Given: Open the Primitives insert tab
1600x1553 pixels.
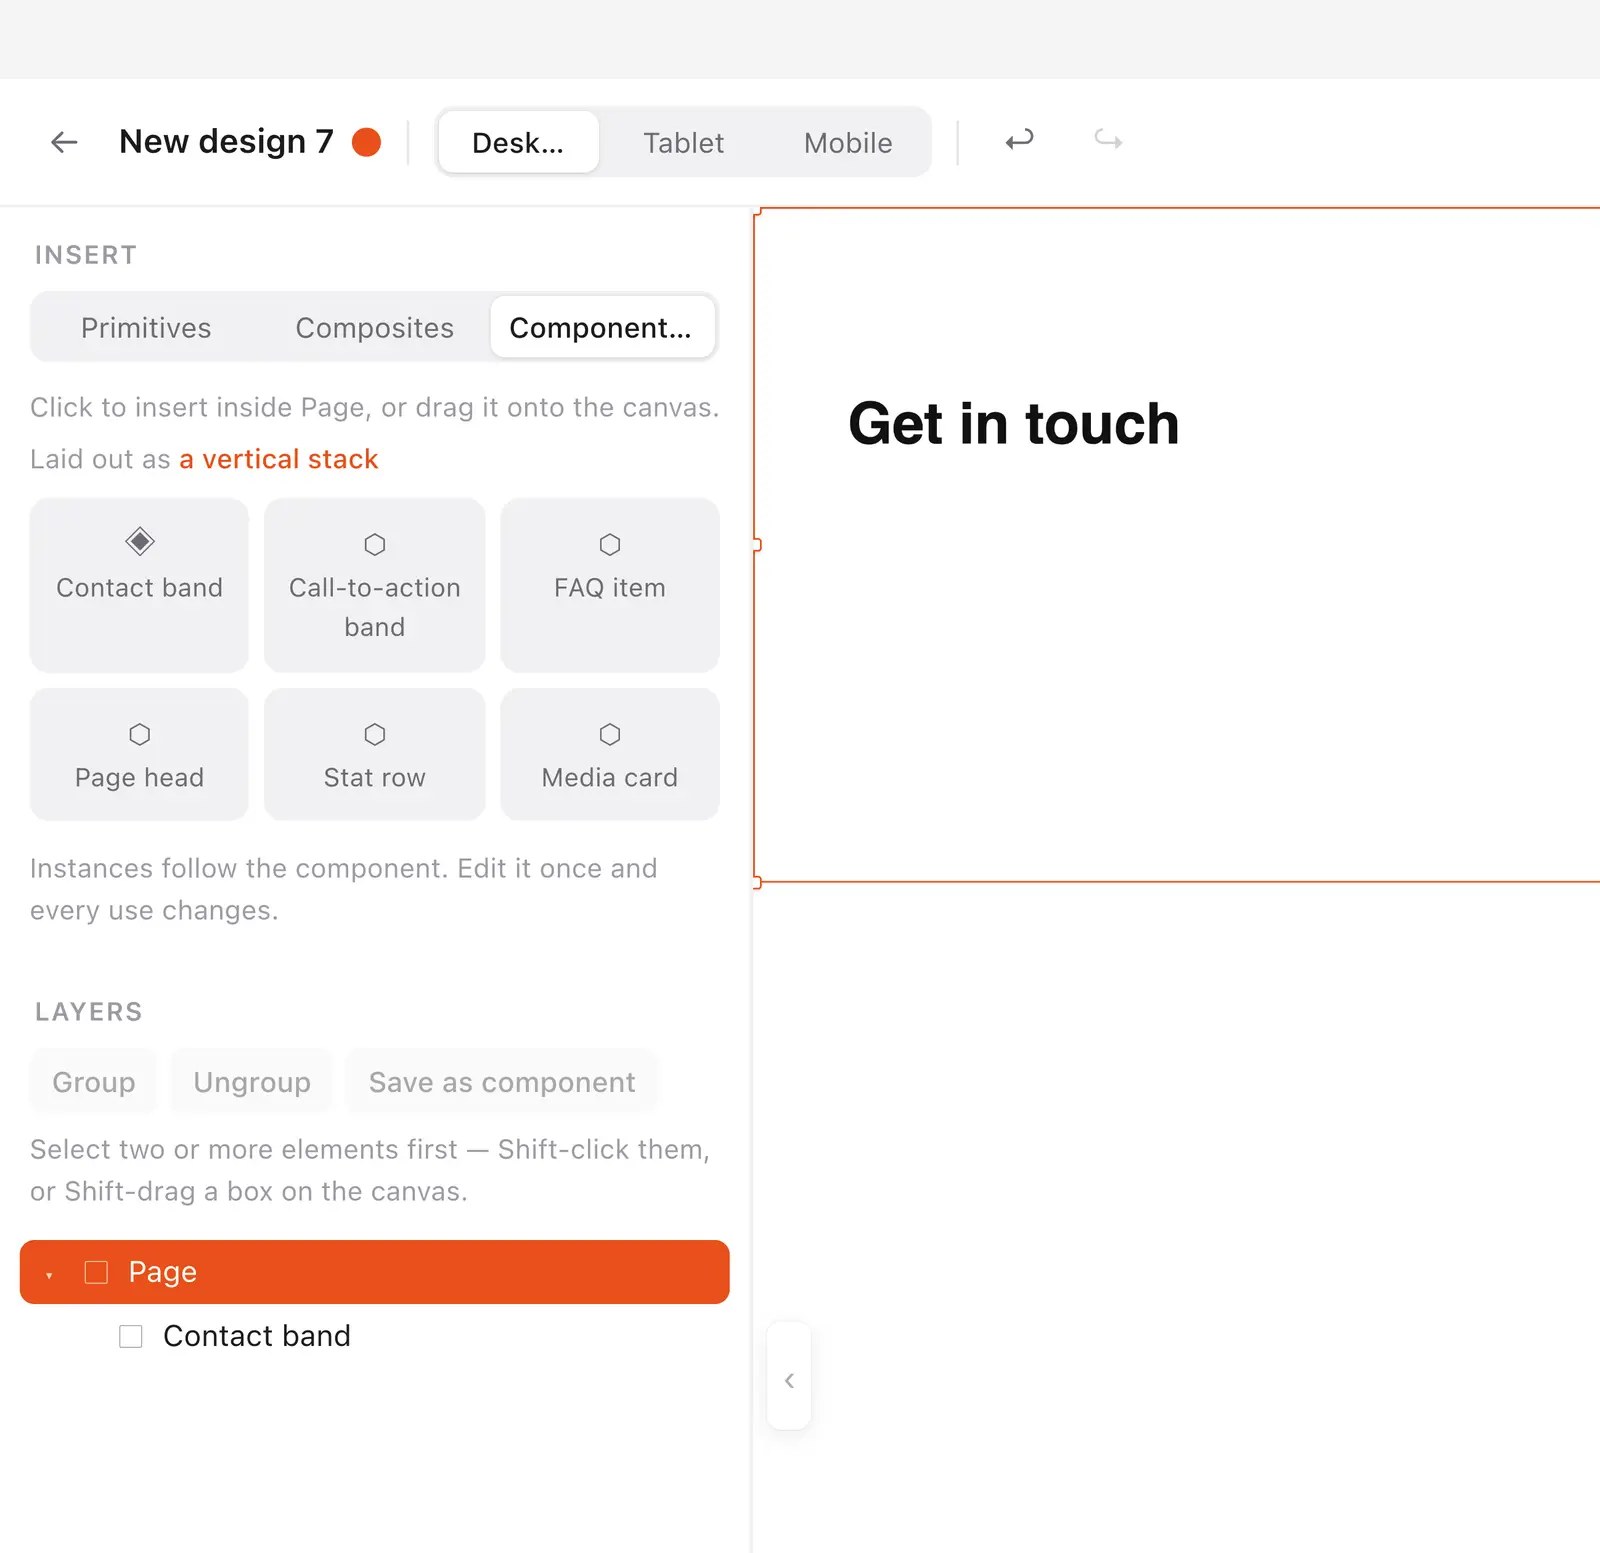Looking at the screenshot, I should [146, 327].
